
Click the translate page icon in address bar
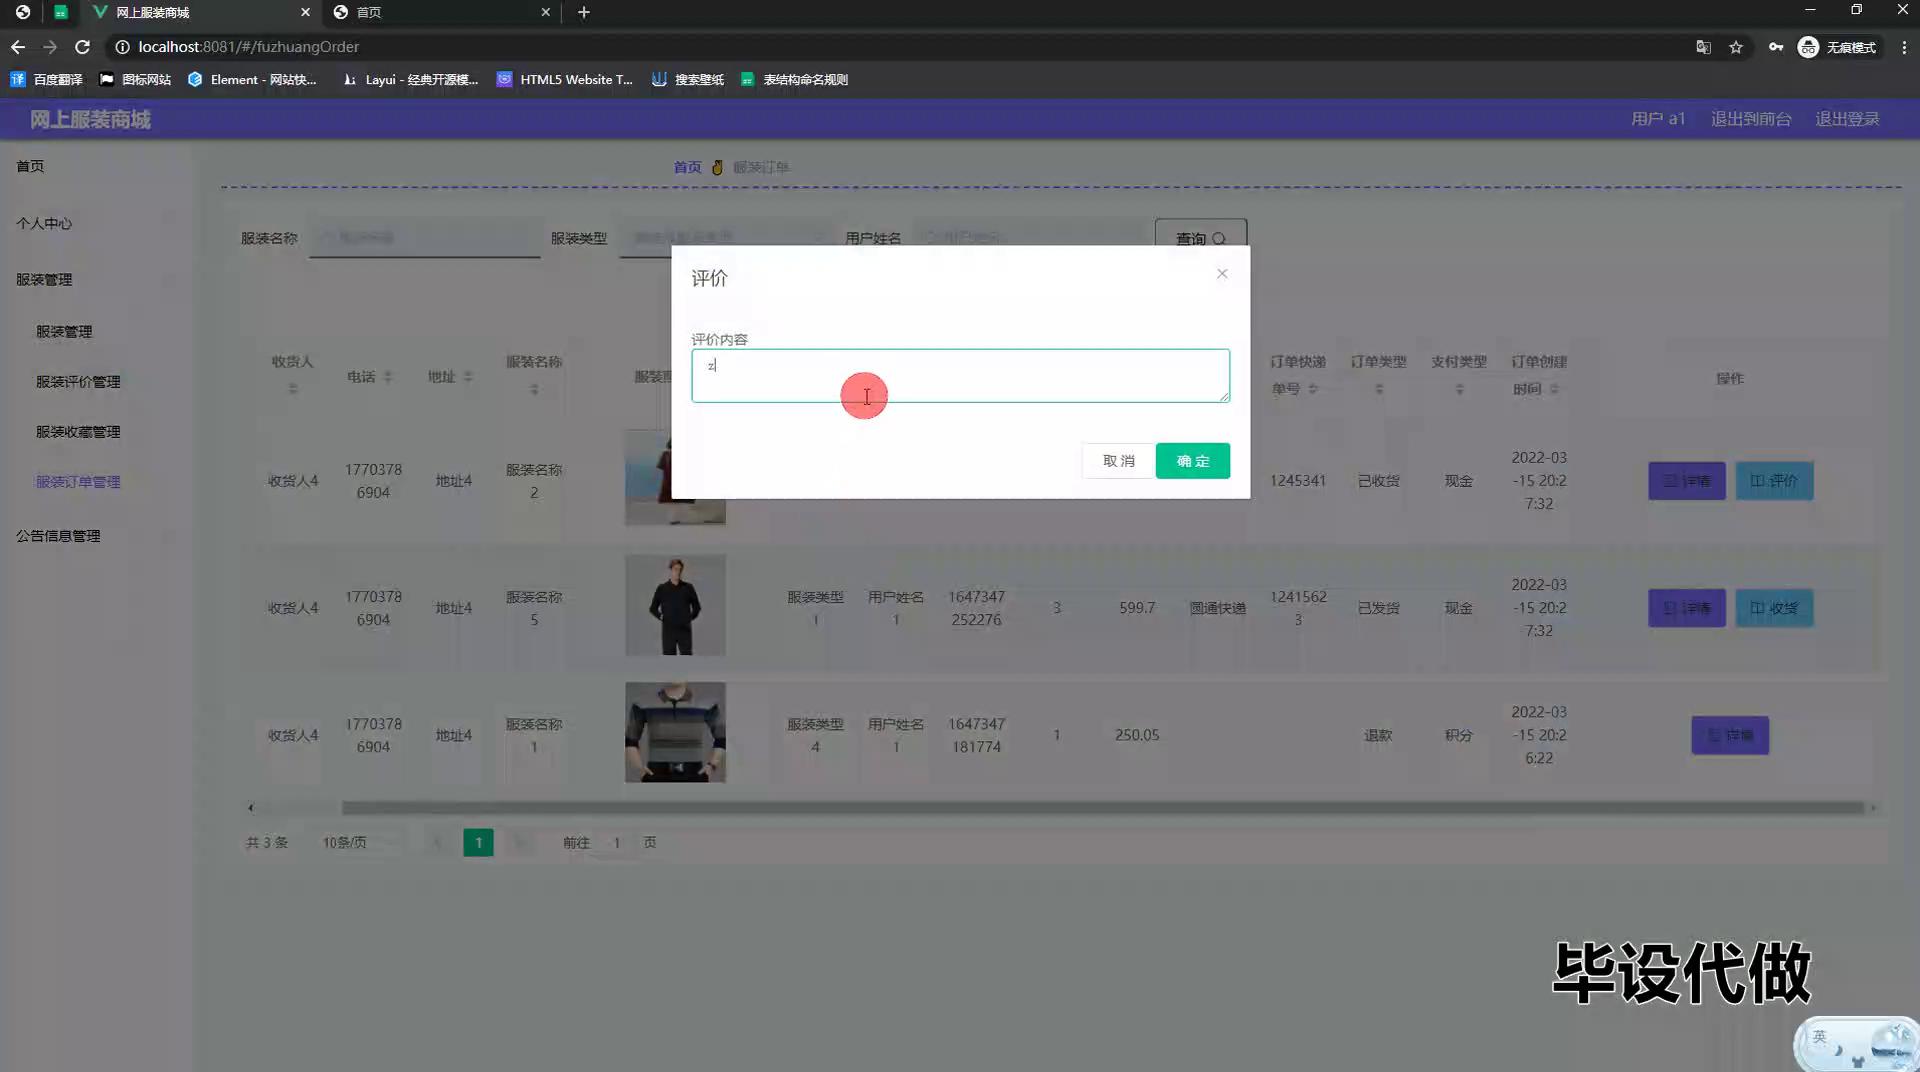1703,47
